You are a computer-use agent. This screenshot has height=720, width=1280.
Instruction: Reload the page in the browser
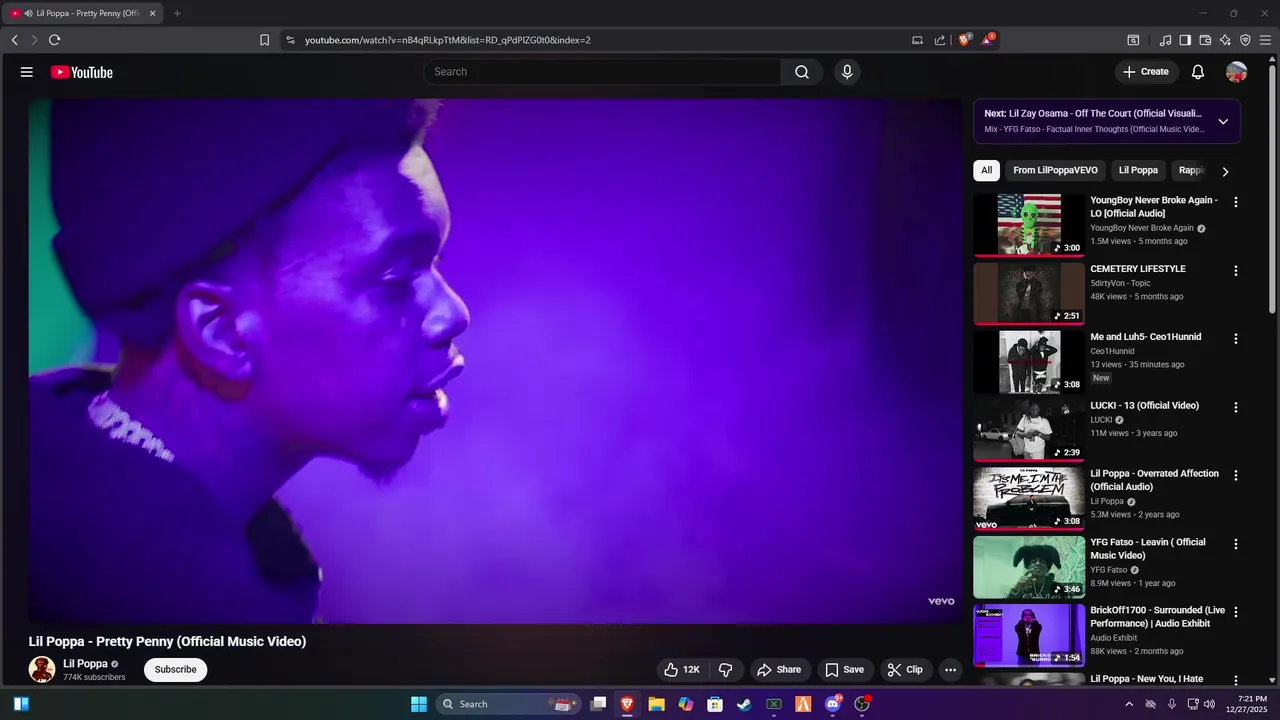[54, 40]
